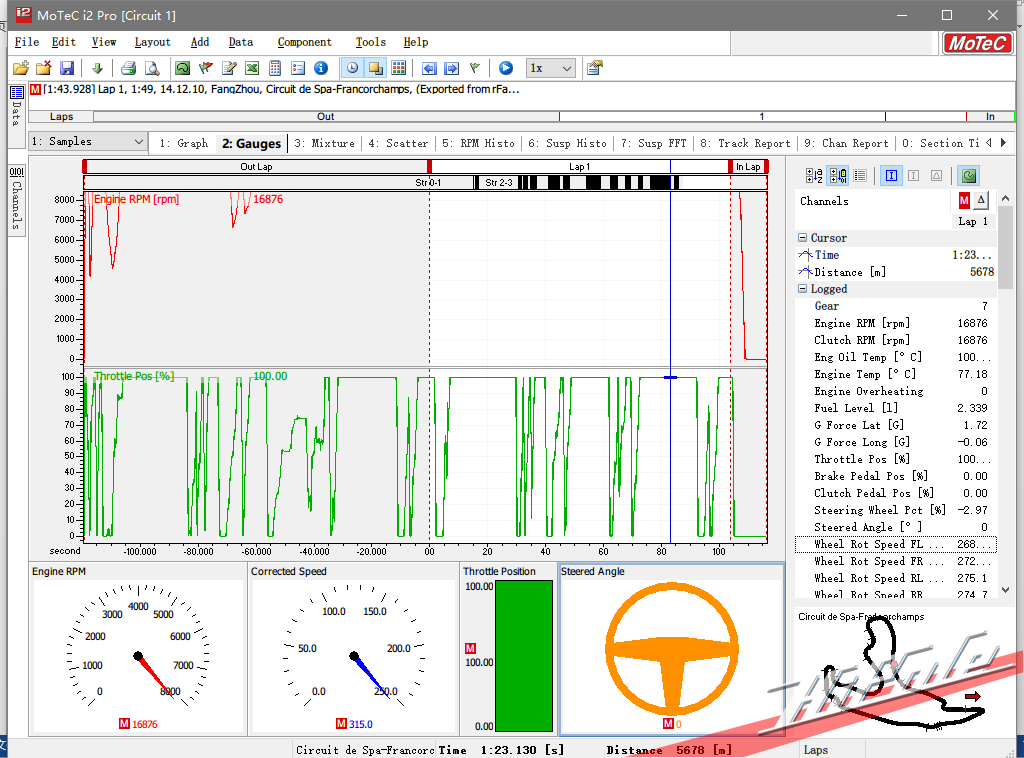The height and width of the screenshot is (758, 1024).
Task: Collapse the Logged channel group
Action: (802, 289)
